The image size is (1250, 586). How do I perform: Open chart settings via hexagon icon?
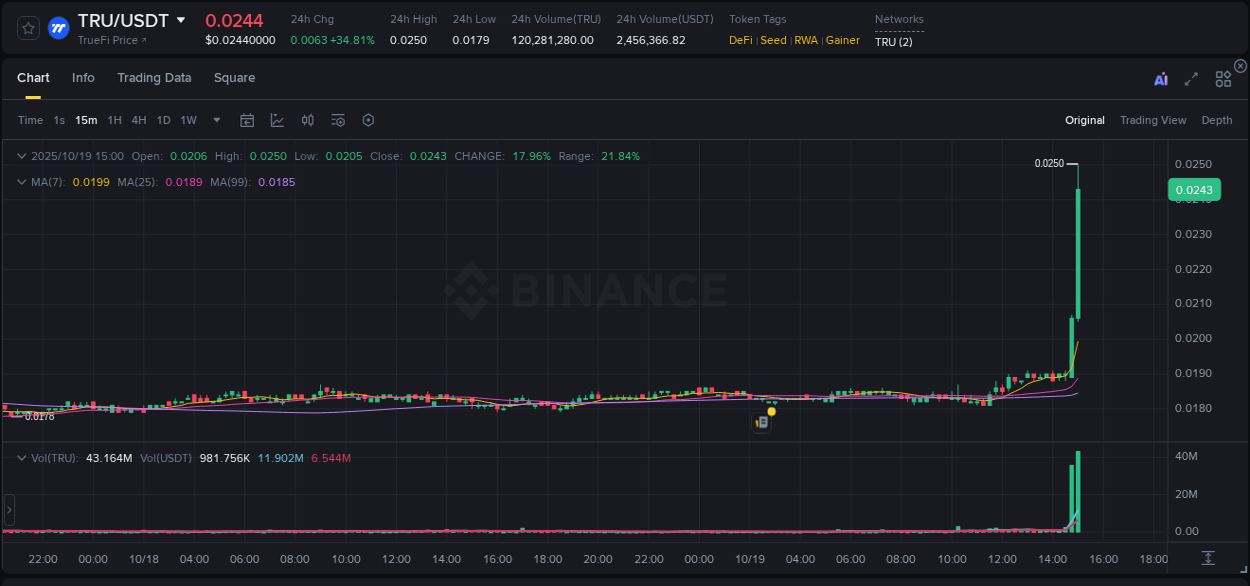[368, 119]
